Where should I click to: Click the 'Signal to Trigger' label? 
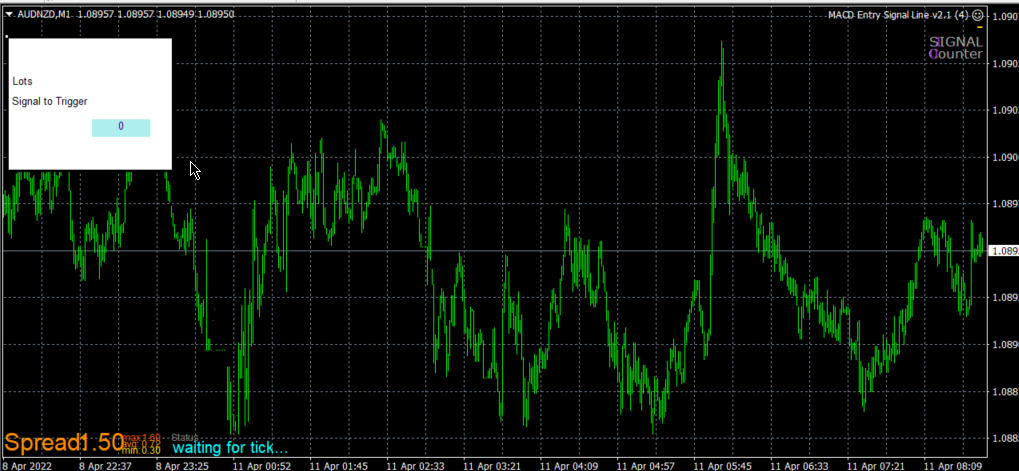[x=49, y=101]
